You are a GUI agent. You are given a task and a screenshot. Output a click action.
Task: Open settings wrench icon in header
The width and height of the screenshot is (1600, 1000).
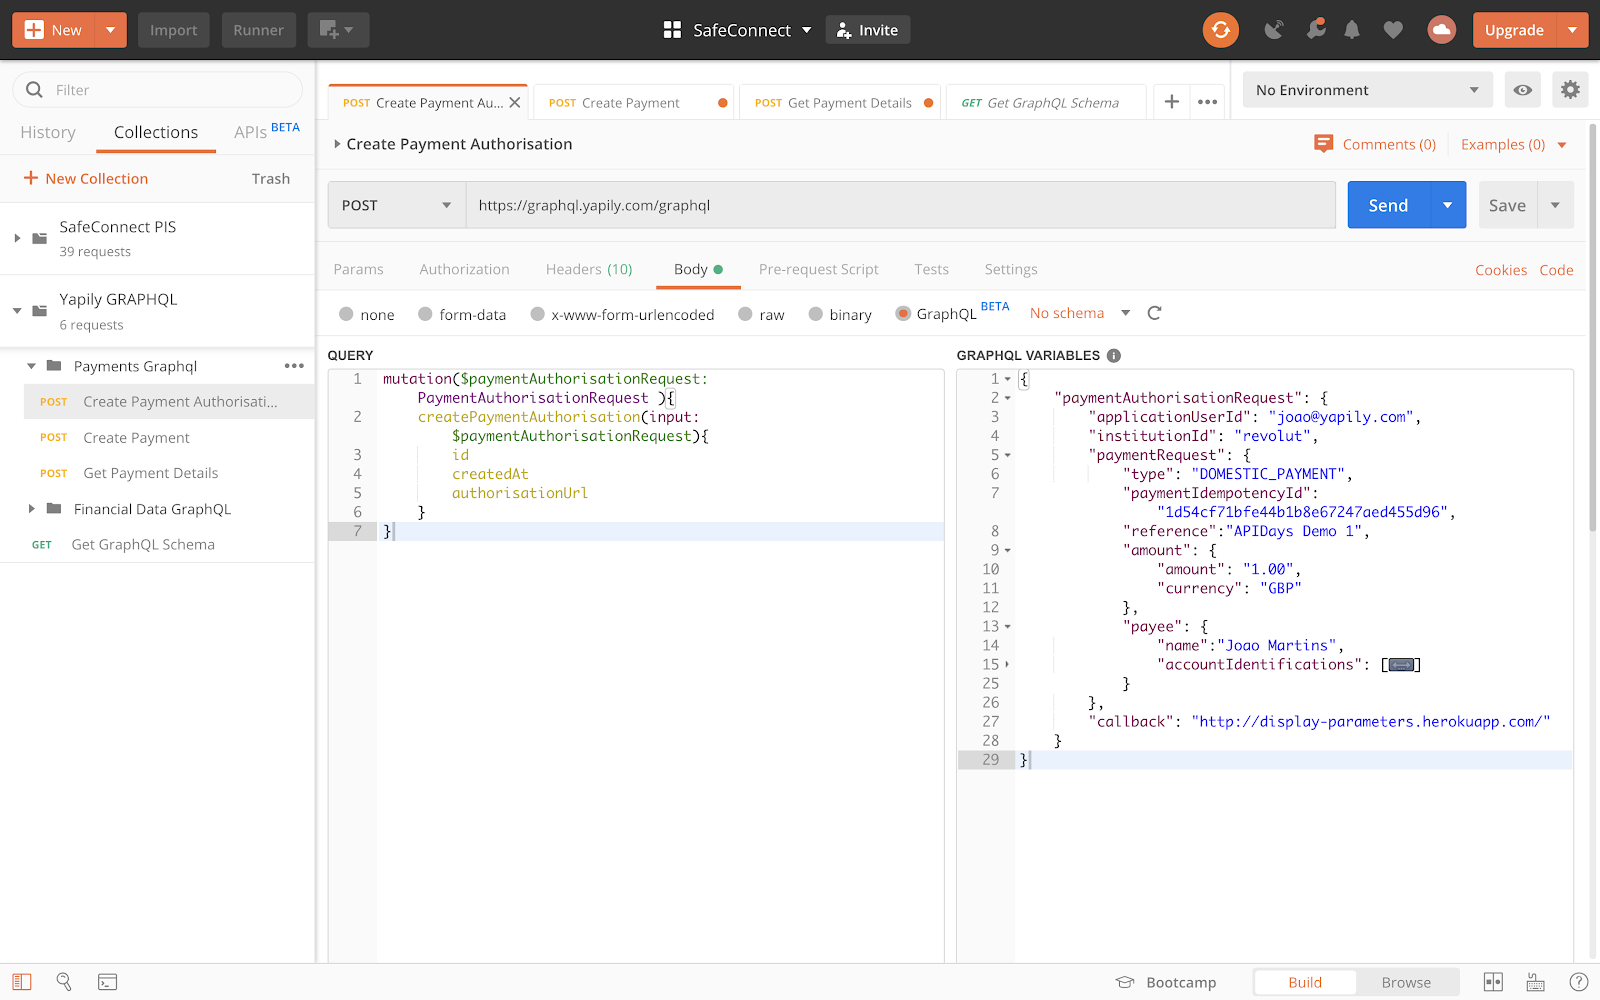coord(1316,30)
